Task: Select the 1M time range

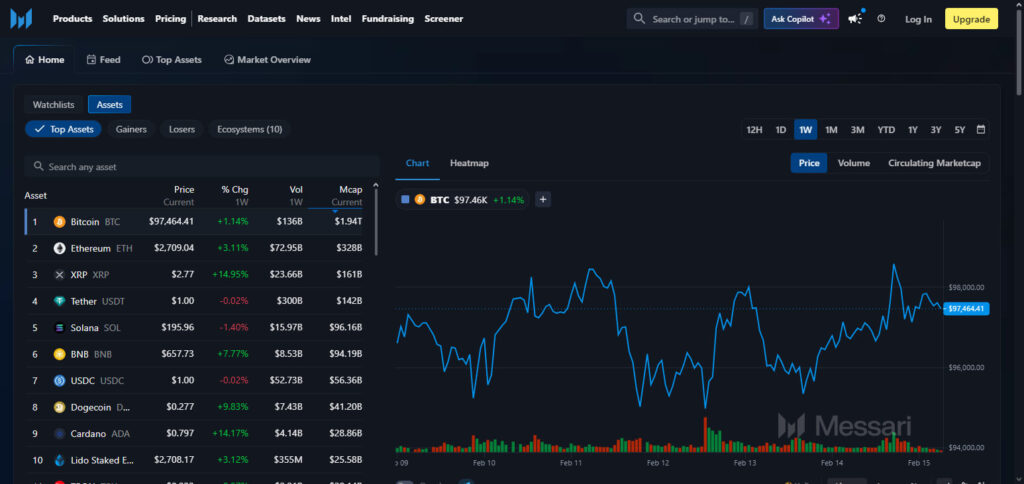Action: [x=831, y=129]
